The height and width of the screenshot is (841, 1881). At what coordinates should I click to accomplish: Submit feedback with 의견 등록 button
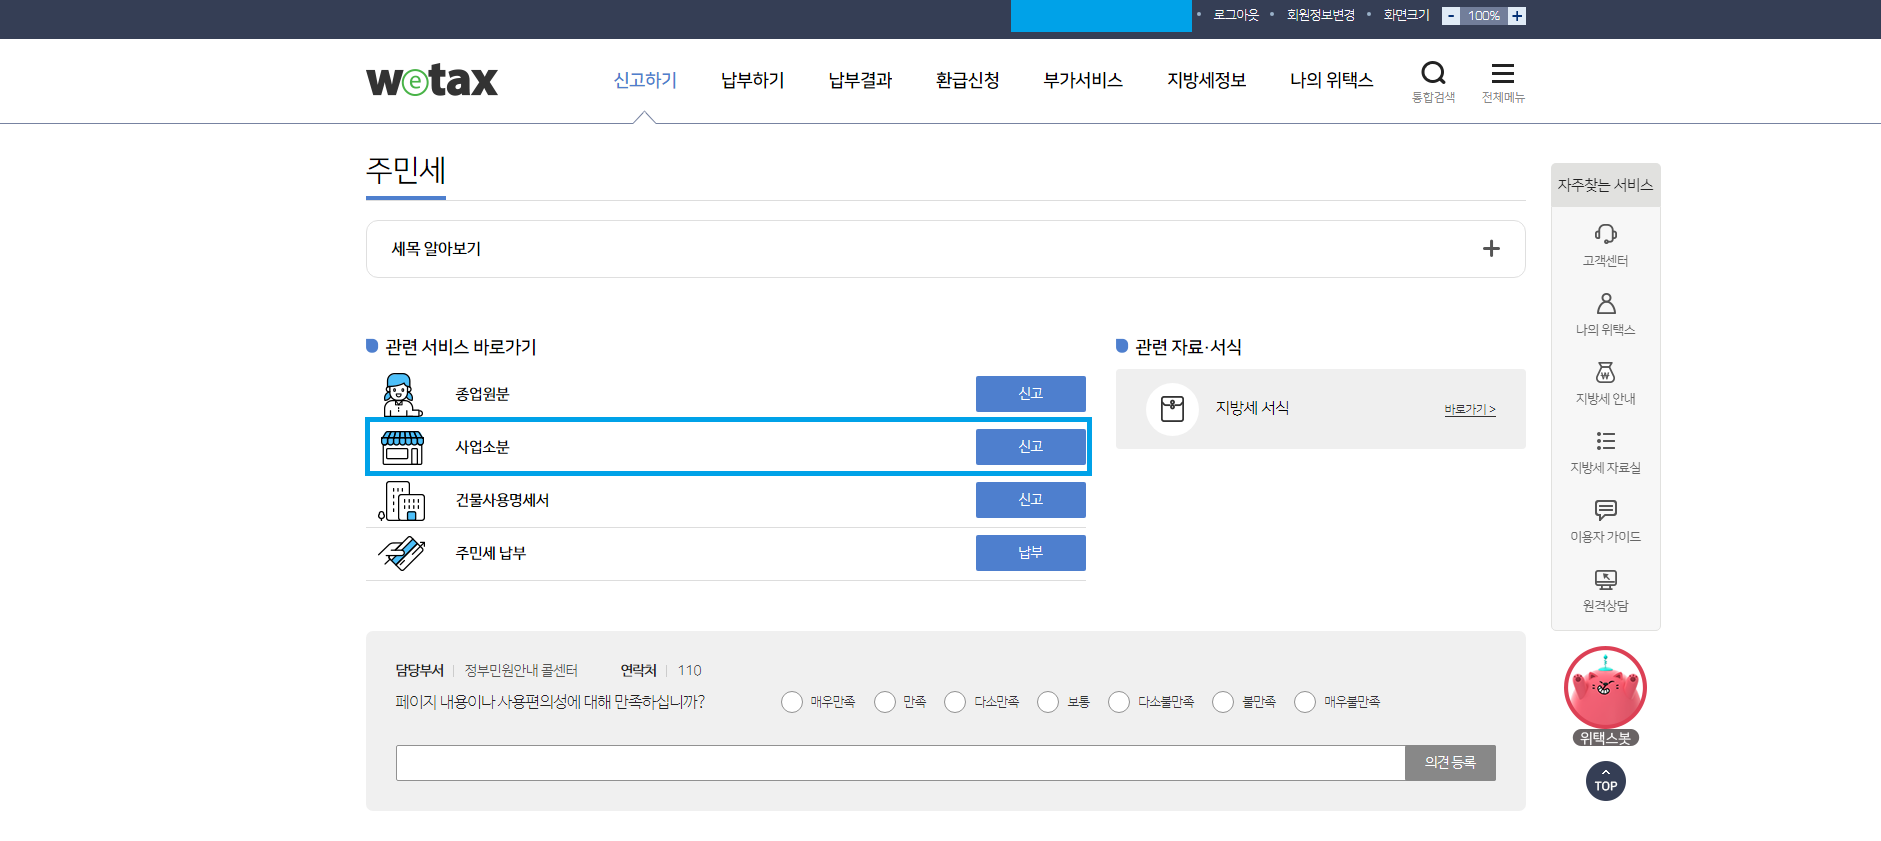tap(1450, 763)
